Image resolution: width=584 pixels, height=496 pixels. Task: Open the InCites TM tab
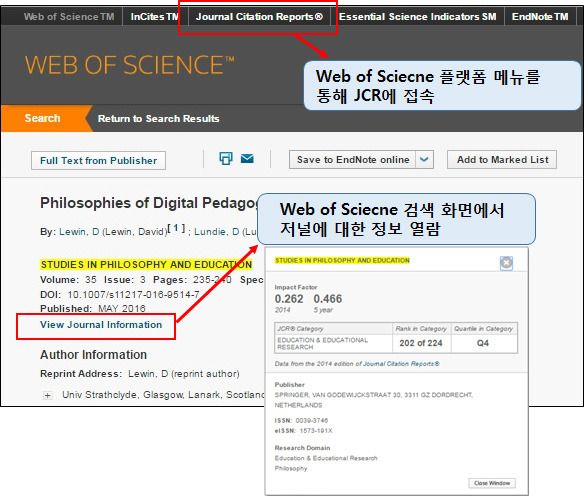click(155, 17)
